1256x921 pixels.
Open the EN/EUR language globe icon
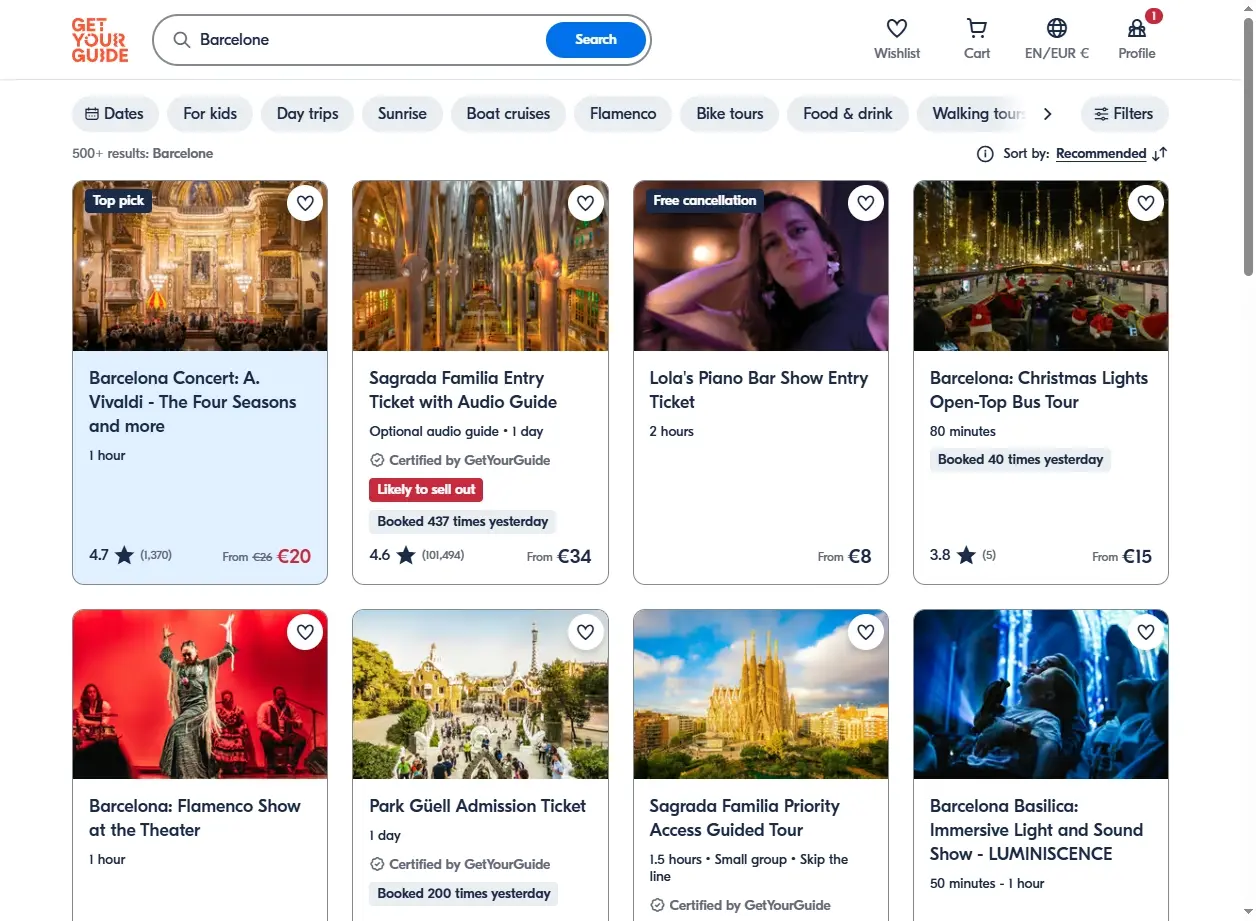click(x=1057, y=29)
